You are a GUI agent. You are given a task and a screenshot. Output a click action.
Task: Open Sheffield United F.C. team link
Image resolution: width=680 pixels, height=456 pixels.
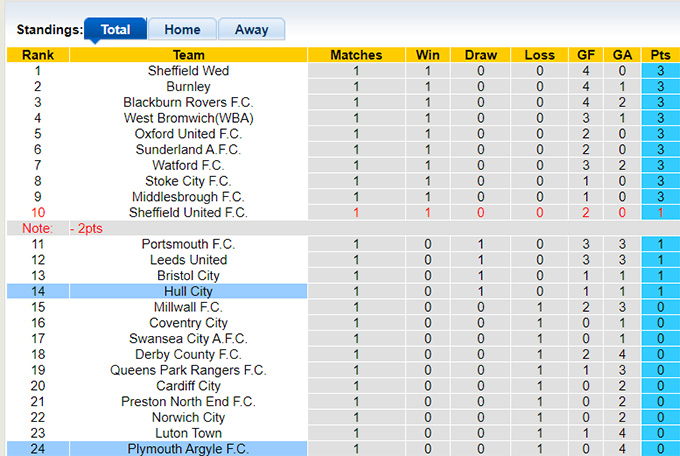click(188, 212)
